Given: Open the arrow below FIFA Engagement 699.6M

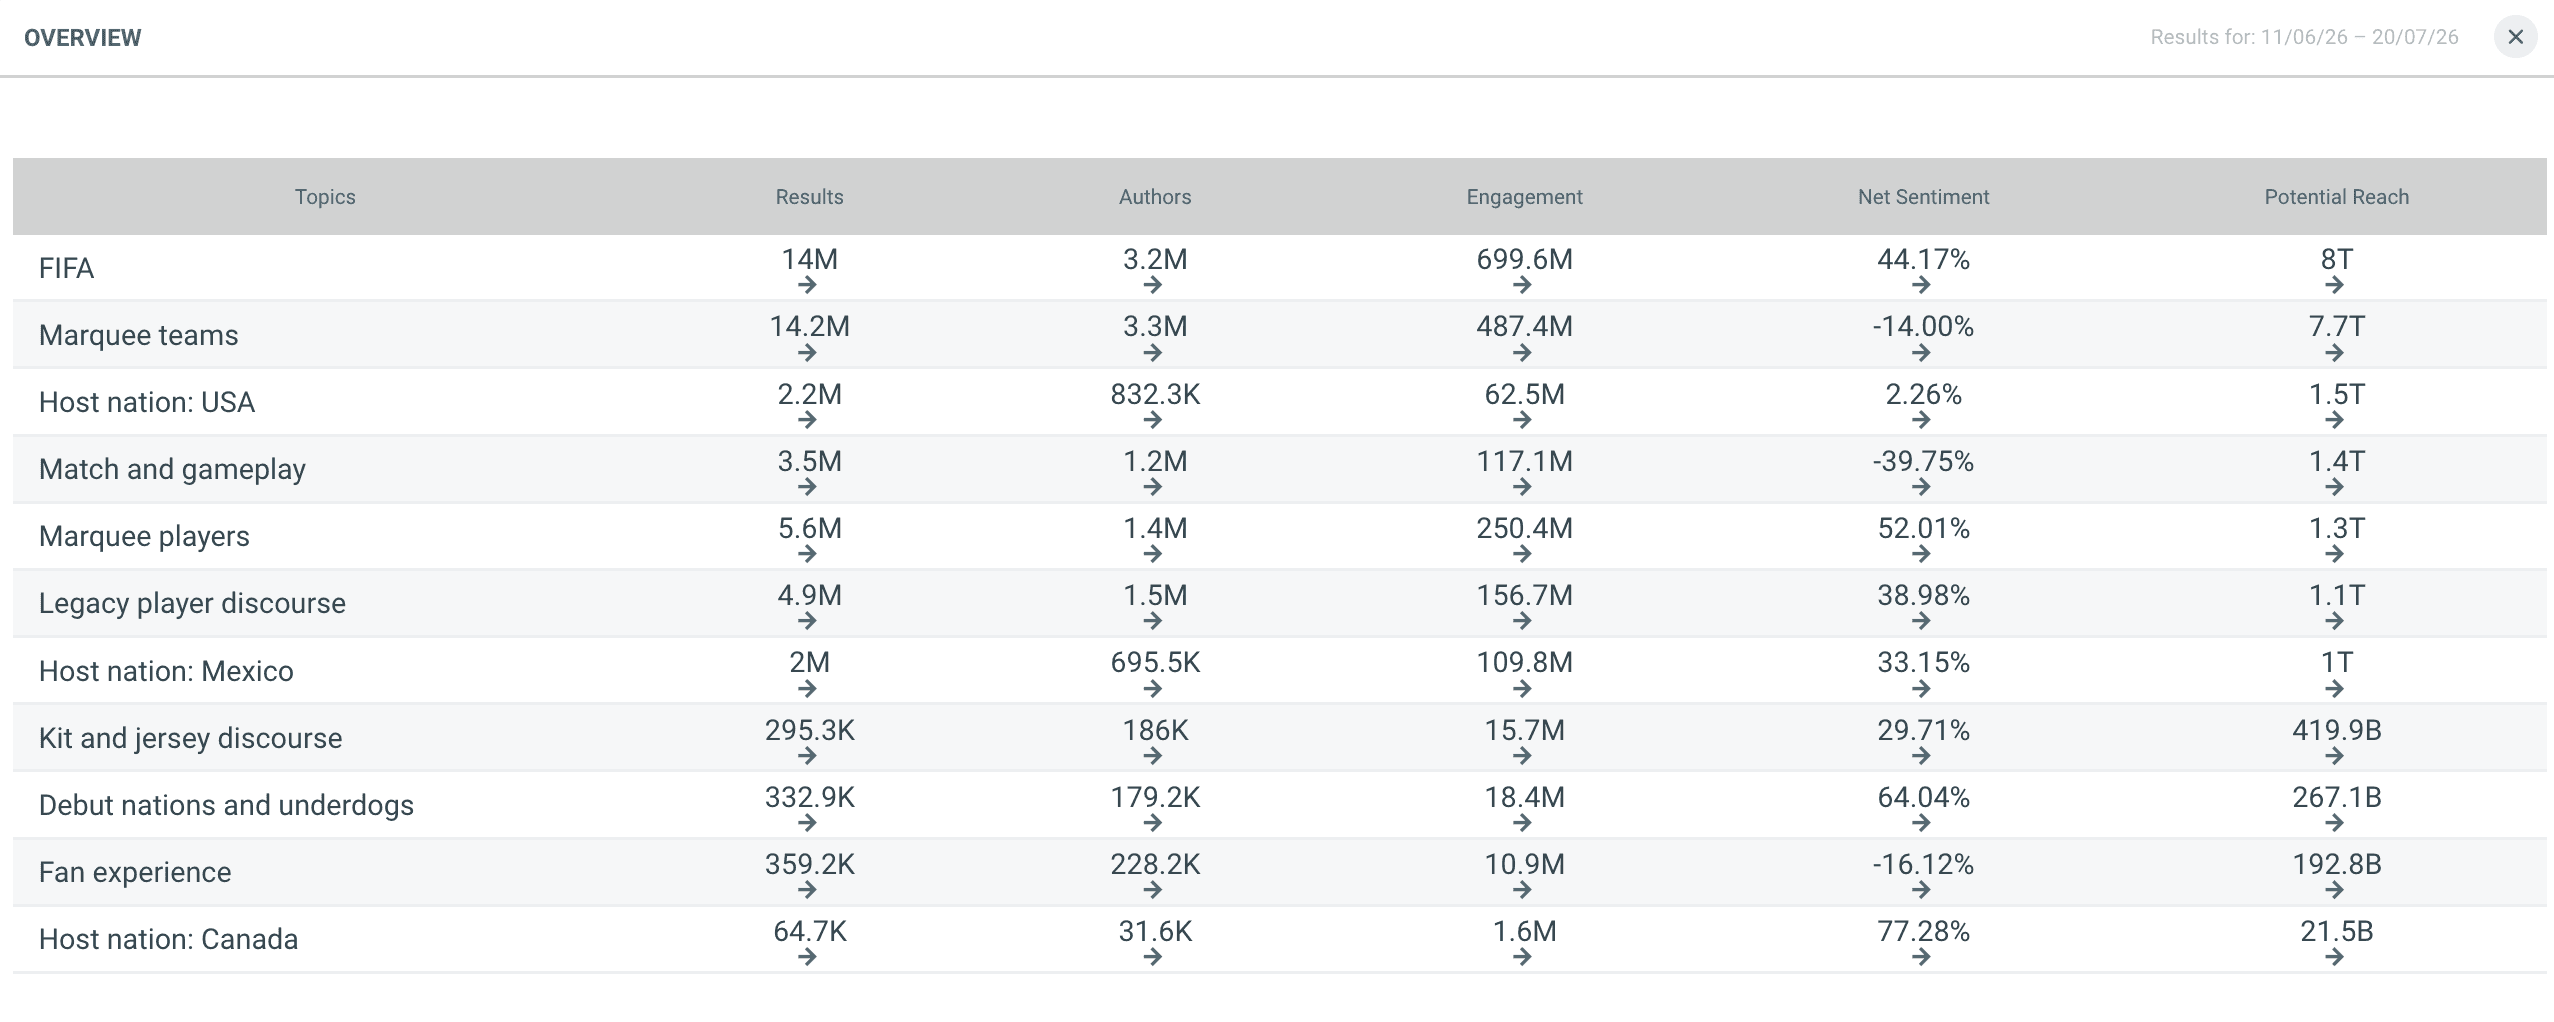Looking at the screenshot, I should click(x=1522, y=285).
